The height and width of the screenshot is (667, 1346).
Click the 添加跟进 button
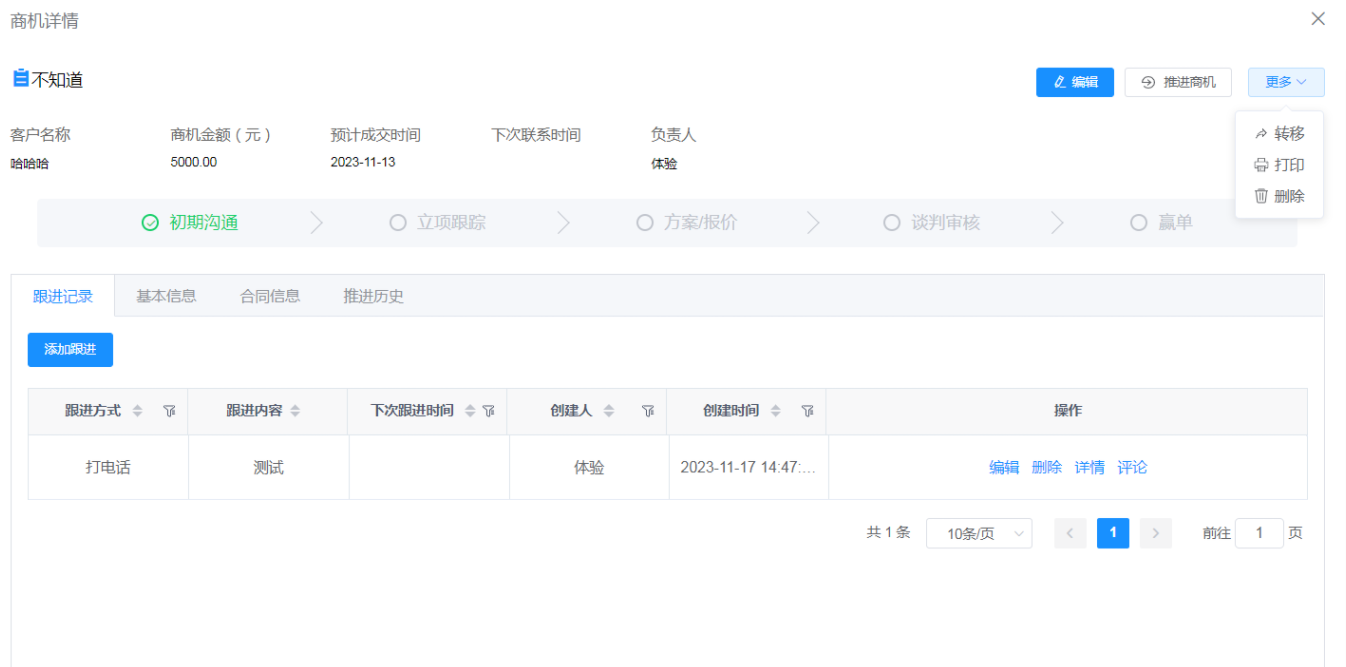(69, 350)
